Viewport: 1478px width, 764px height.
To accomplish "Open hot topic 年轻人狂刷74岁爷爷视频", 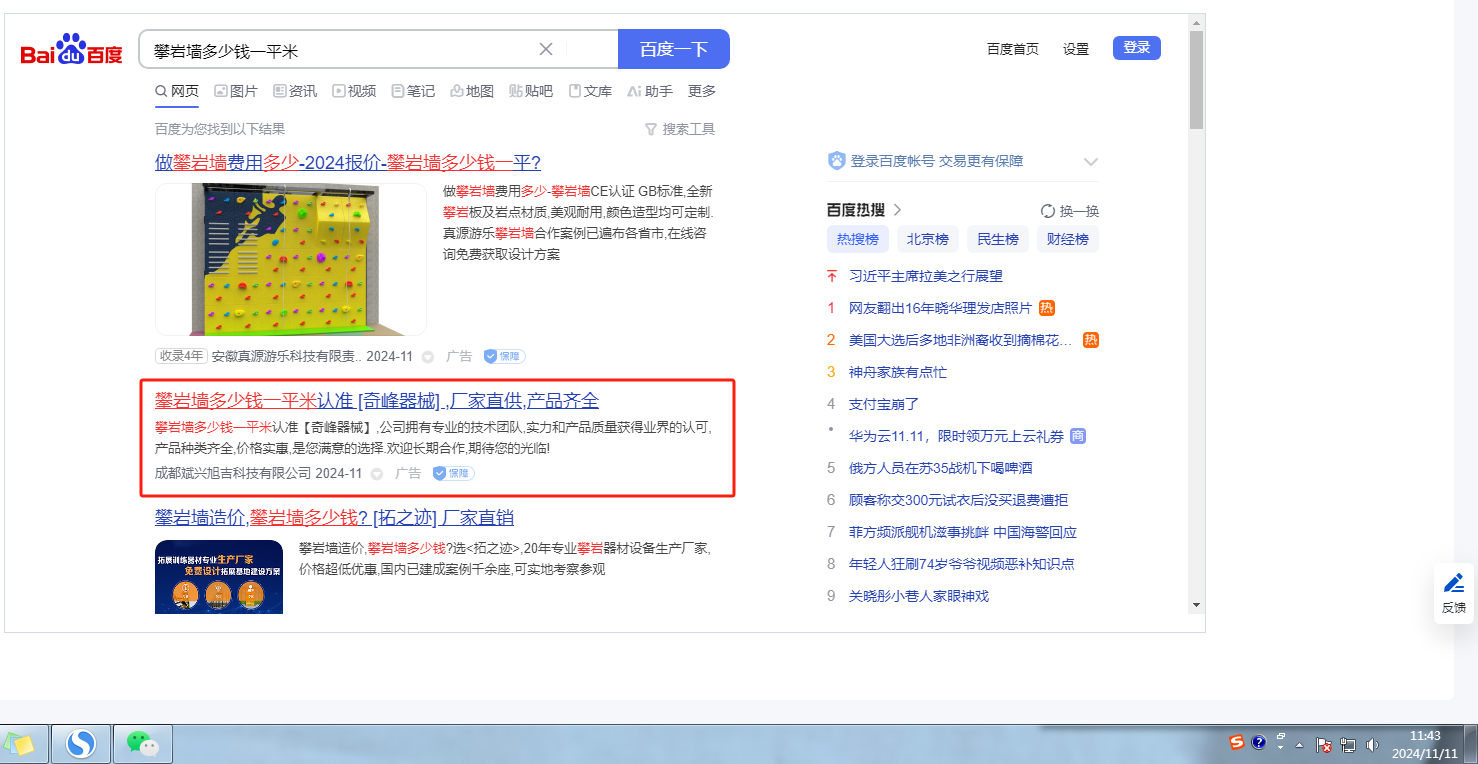I will [x=962, y=564].
